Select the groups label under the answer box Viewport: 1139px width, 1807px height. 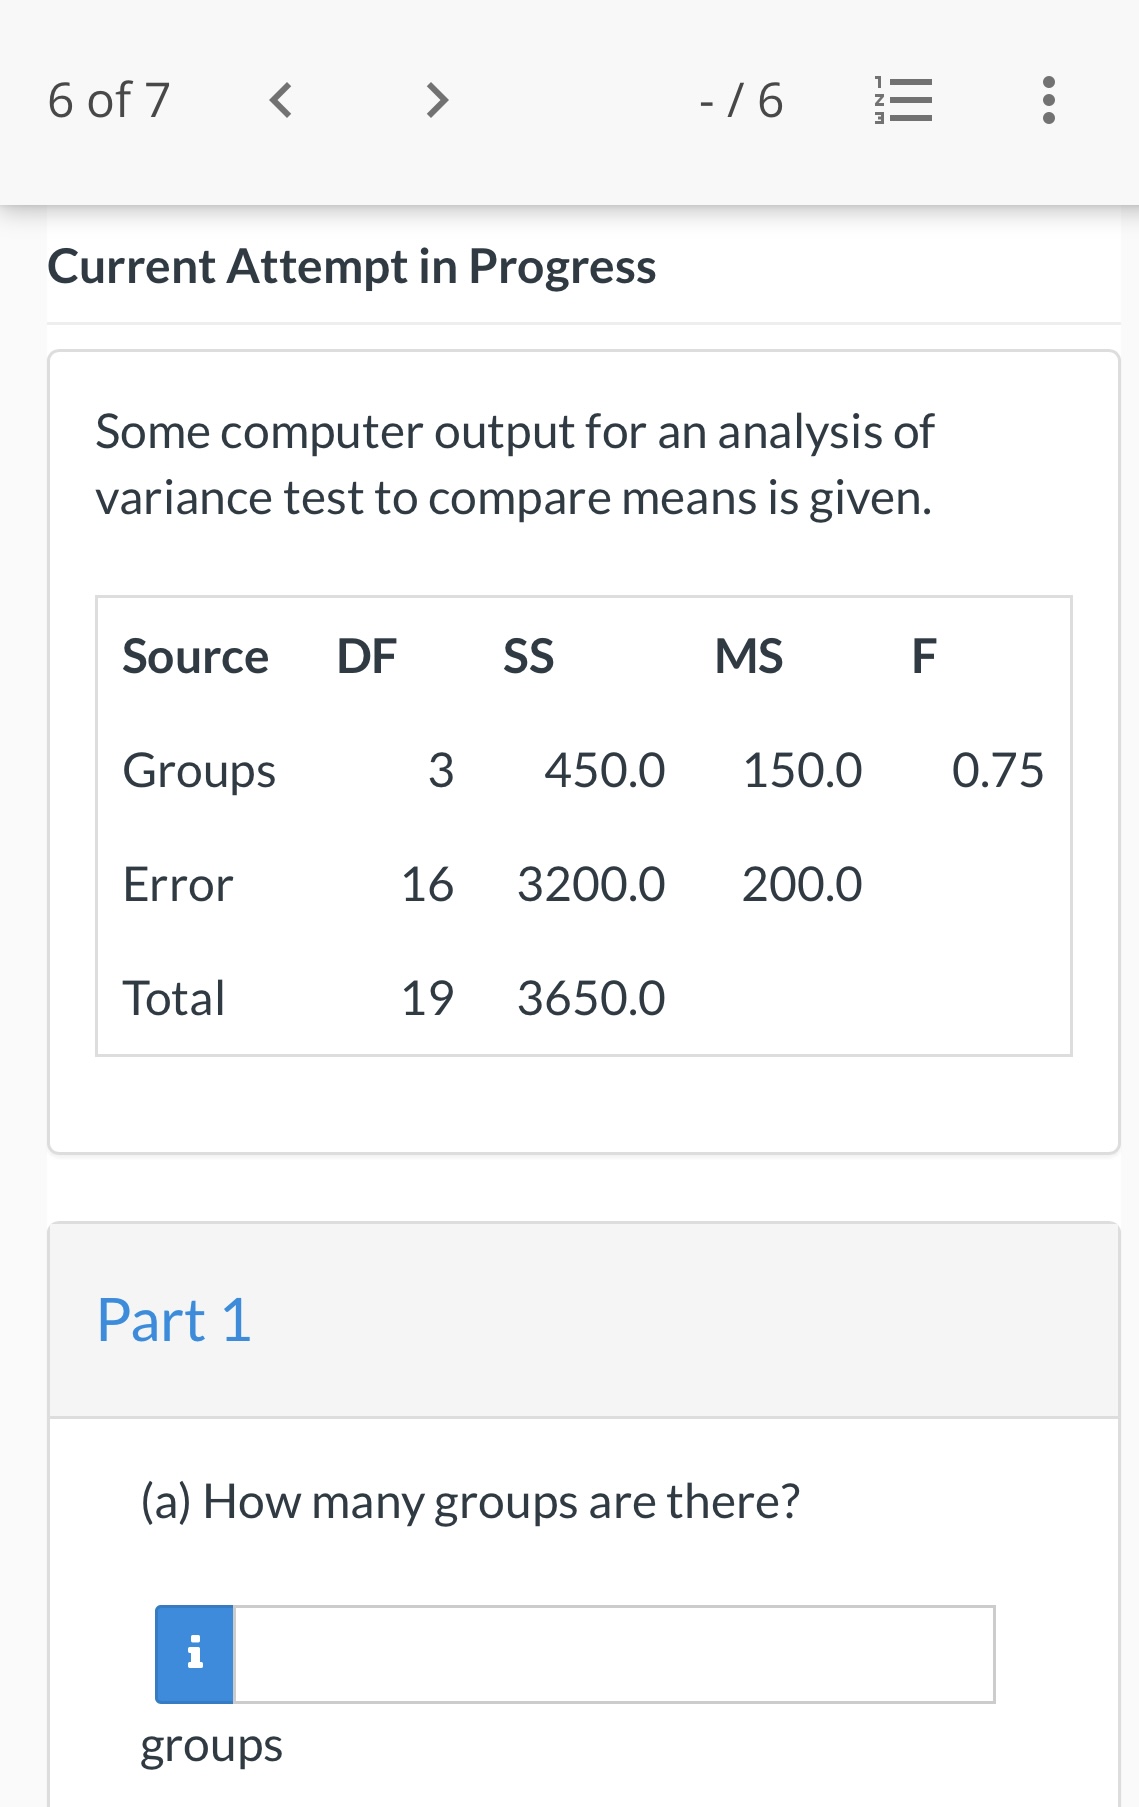tap(211, 1746)
